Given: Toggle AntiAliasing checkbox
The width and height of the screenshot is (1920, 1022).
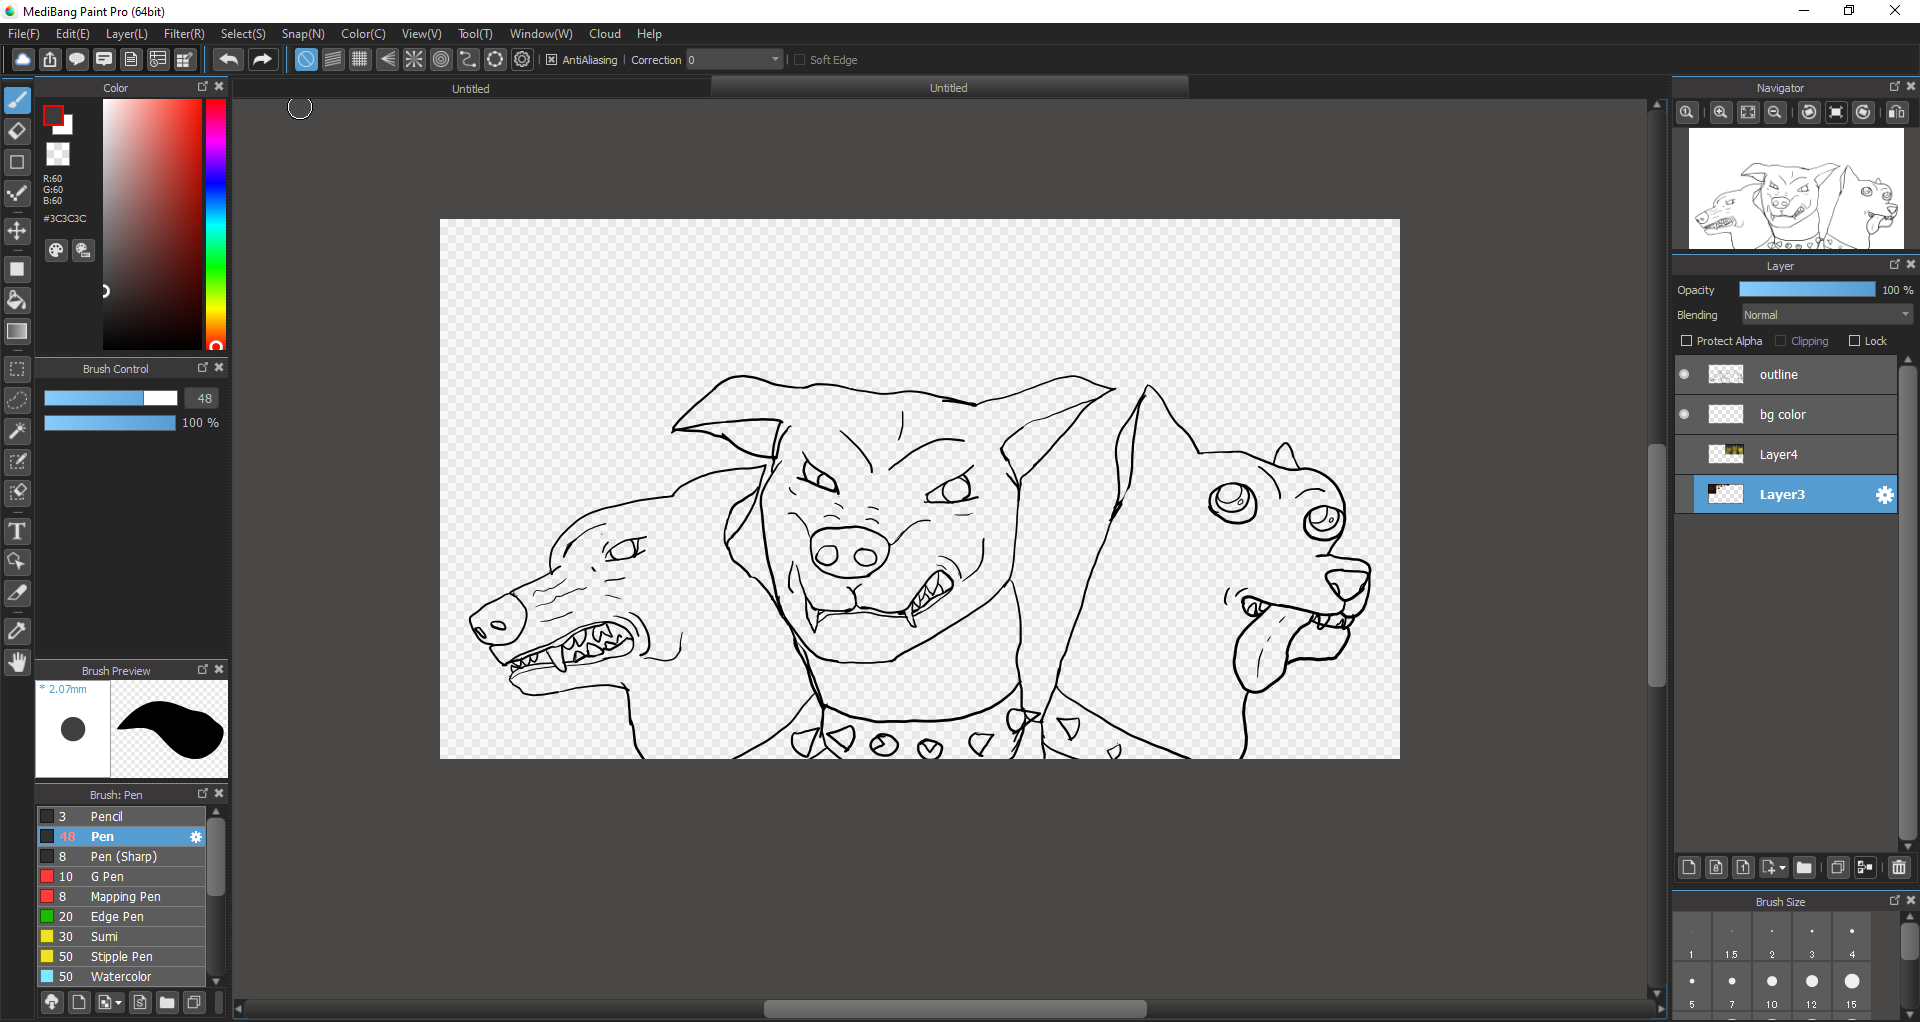Looking at the screenshot, I should (551, 60).
